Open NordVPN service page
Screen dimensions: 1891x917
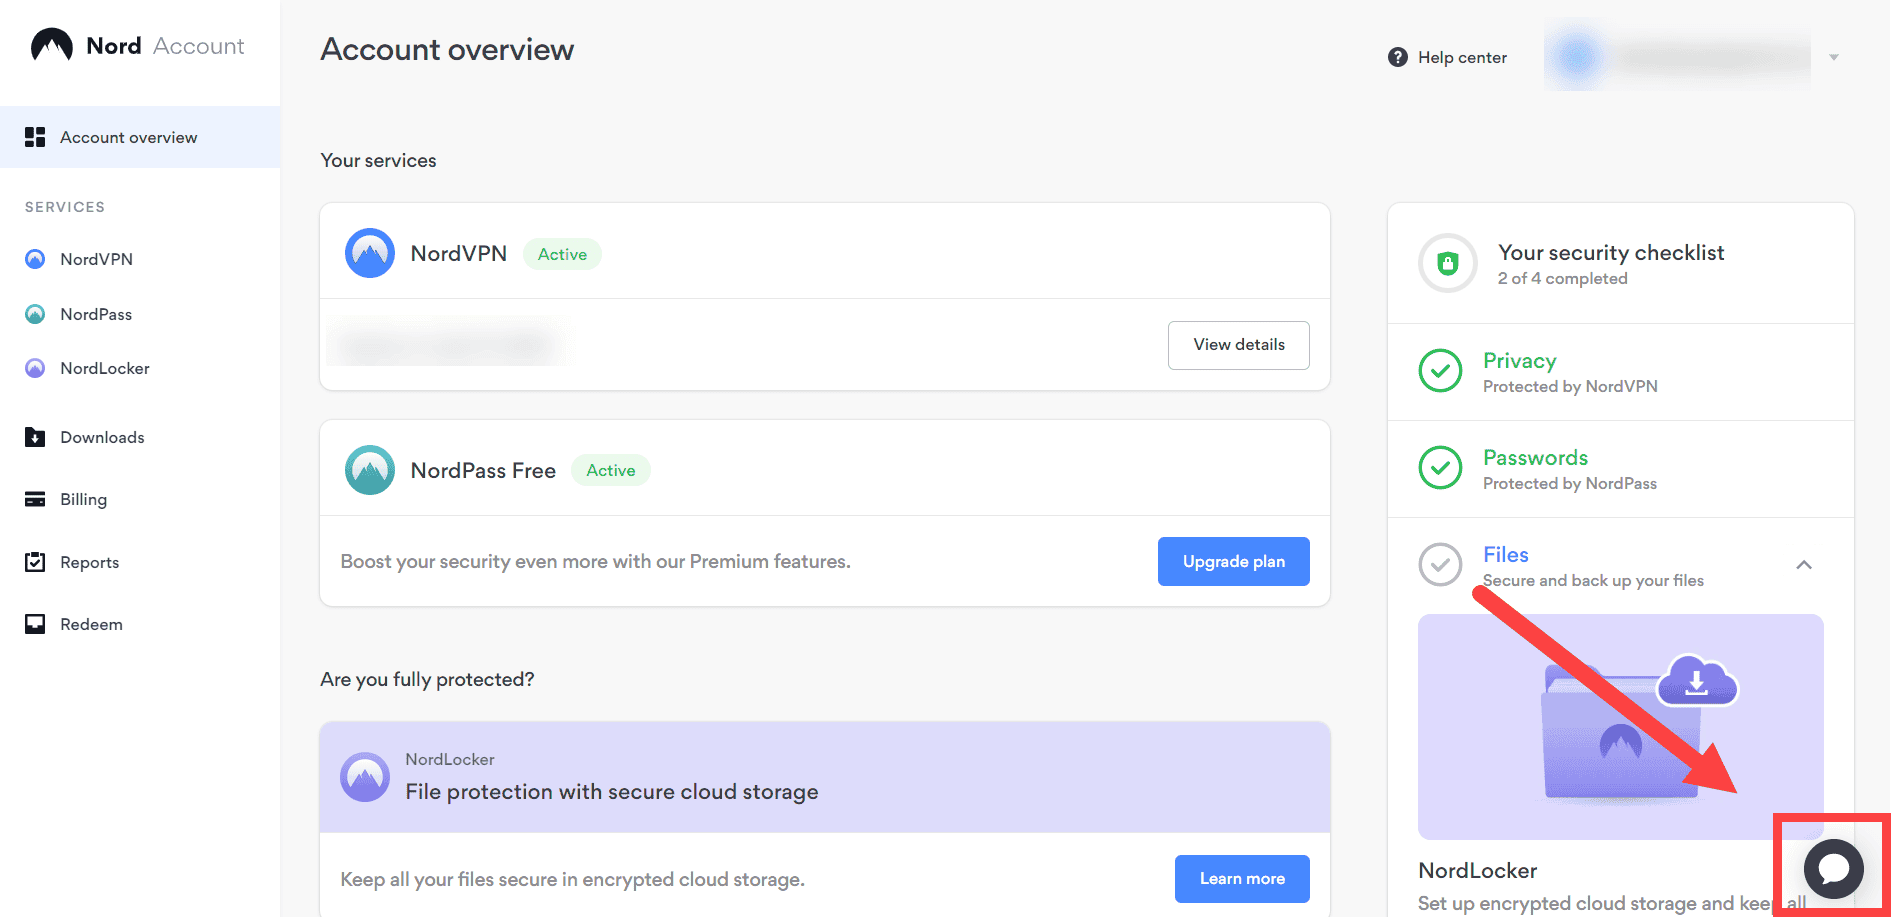pos(96,259)
